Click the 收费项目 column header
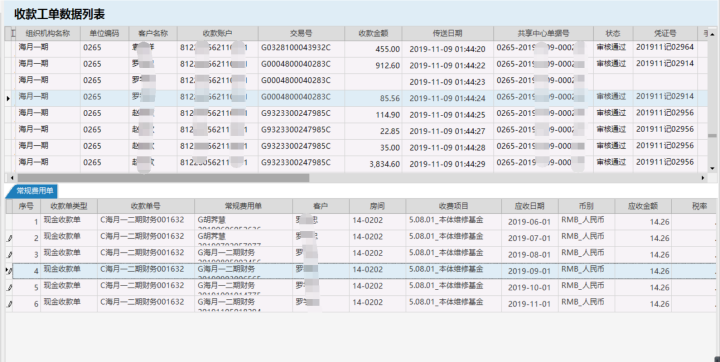The height and width of the screenshot is (362, 720). click(x=453, y=206)
